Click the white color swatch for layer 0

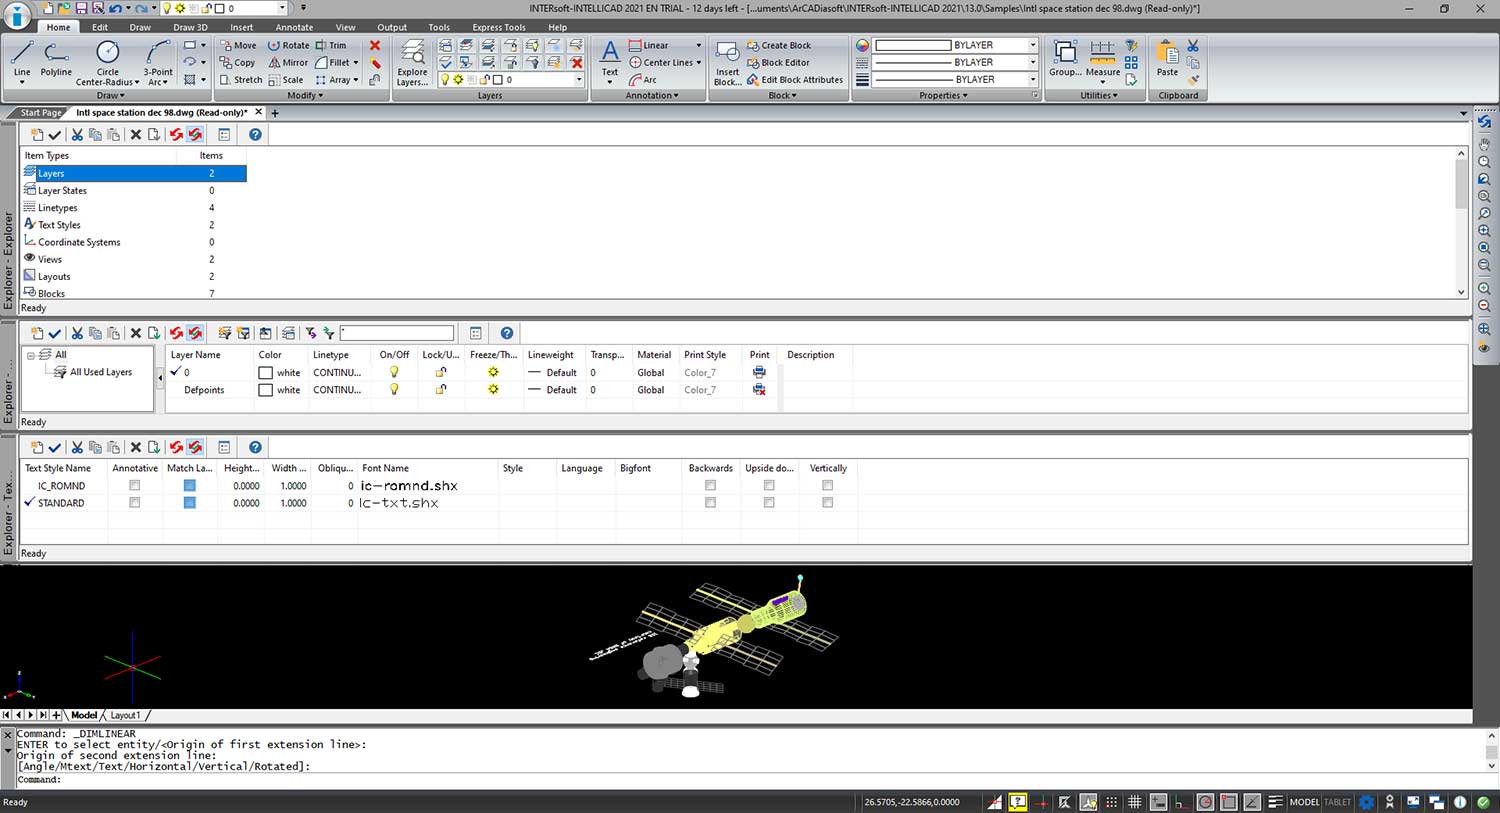click(x=266, y=373)
